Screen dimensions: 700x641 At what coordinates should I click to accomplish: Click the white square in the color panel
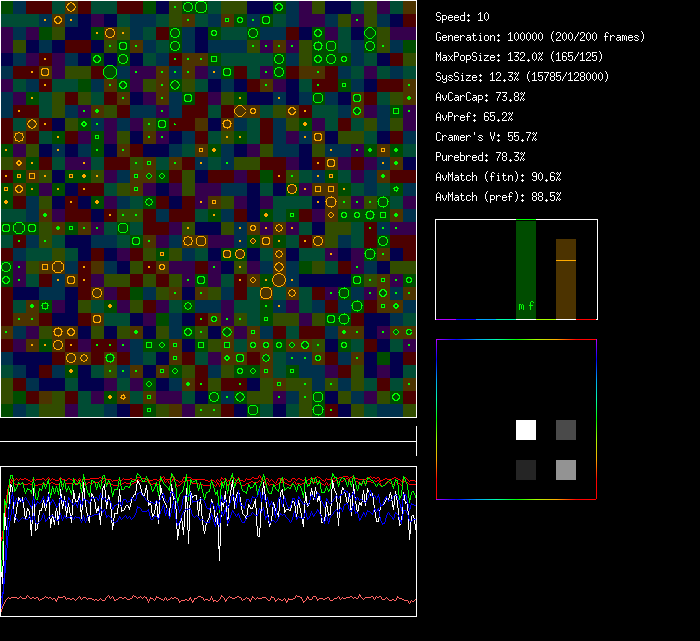point(526,430)
